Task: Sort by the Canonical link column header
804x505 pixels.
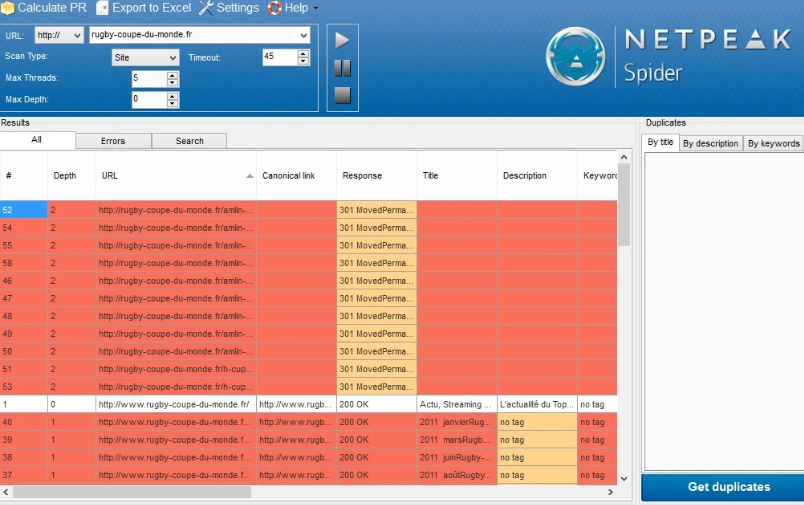Action: coord(296,175)
